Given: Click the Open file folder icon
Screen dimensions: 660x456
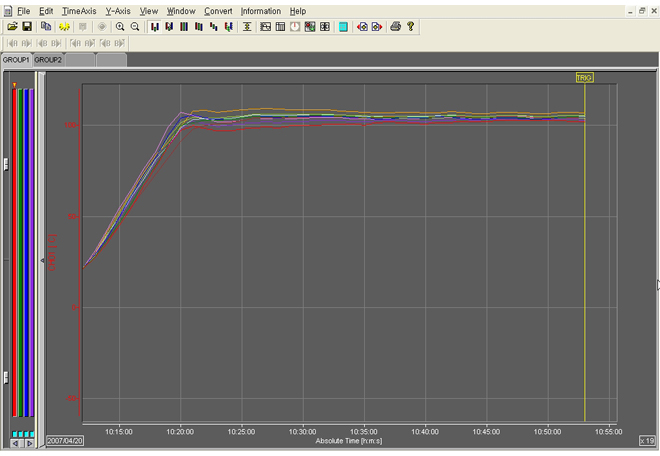Looking at the screenshot, I should point(12,27).
